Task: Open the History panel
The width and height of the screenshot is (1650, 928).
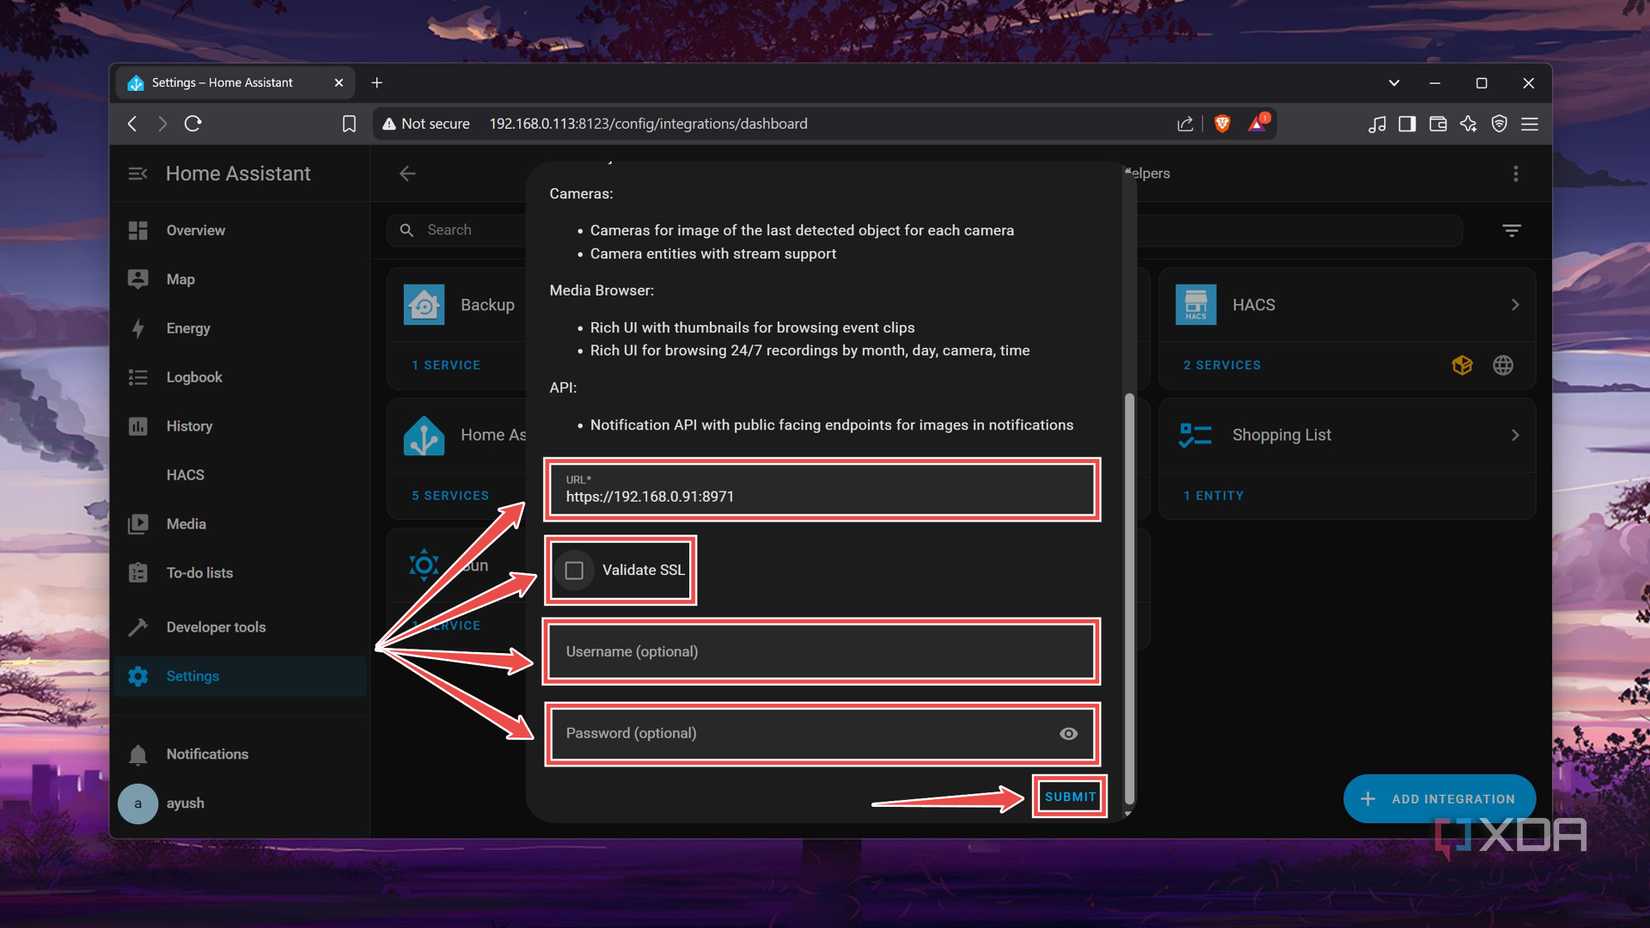Action: pyautogui.click(x=189, y=426)
